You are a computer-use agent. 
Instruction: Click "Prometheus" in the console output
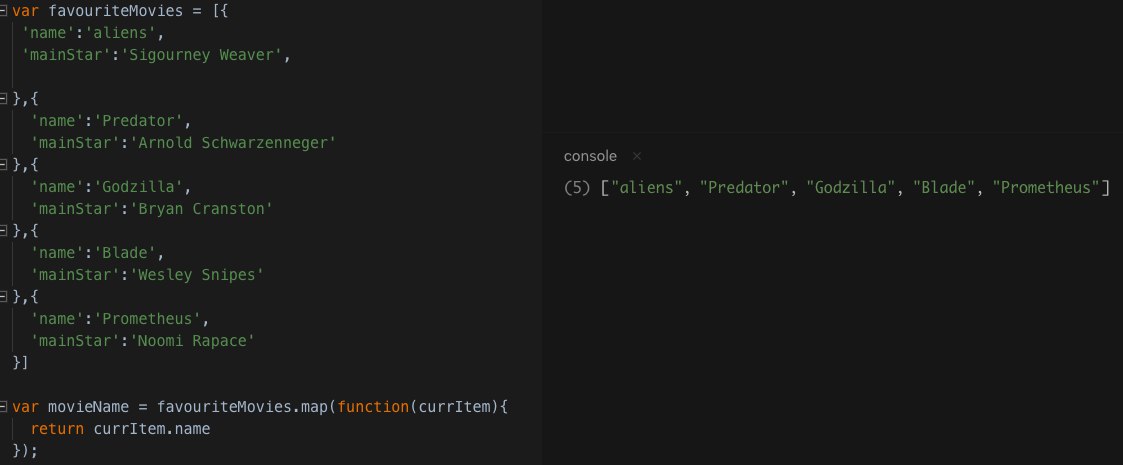pos(1046,188)
